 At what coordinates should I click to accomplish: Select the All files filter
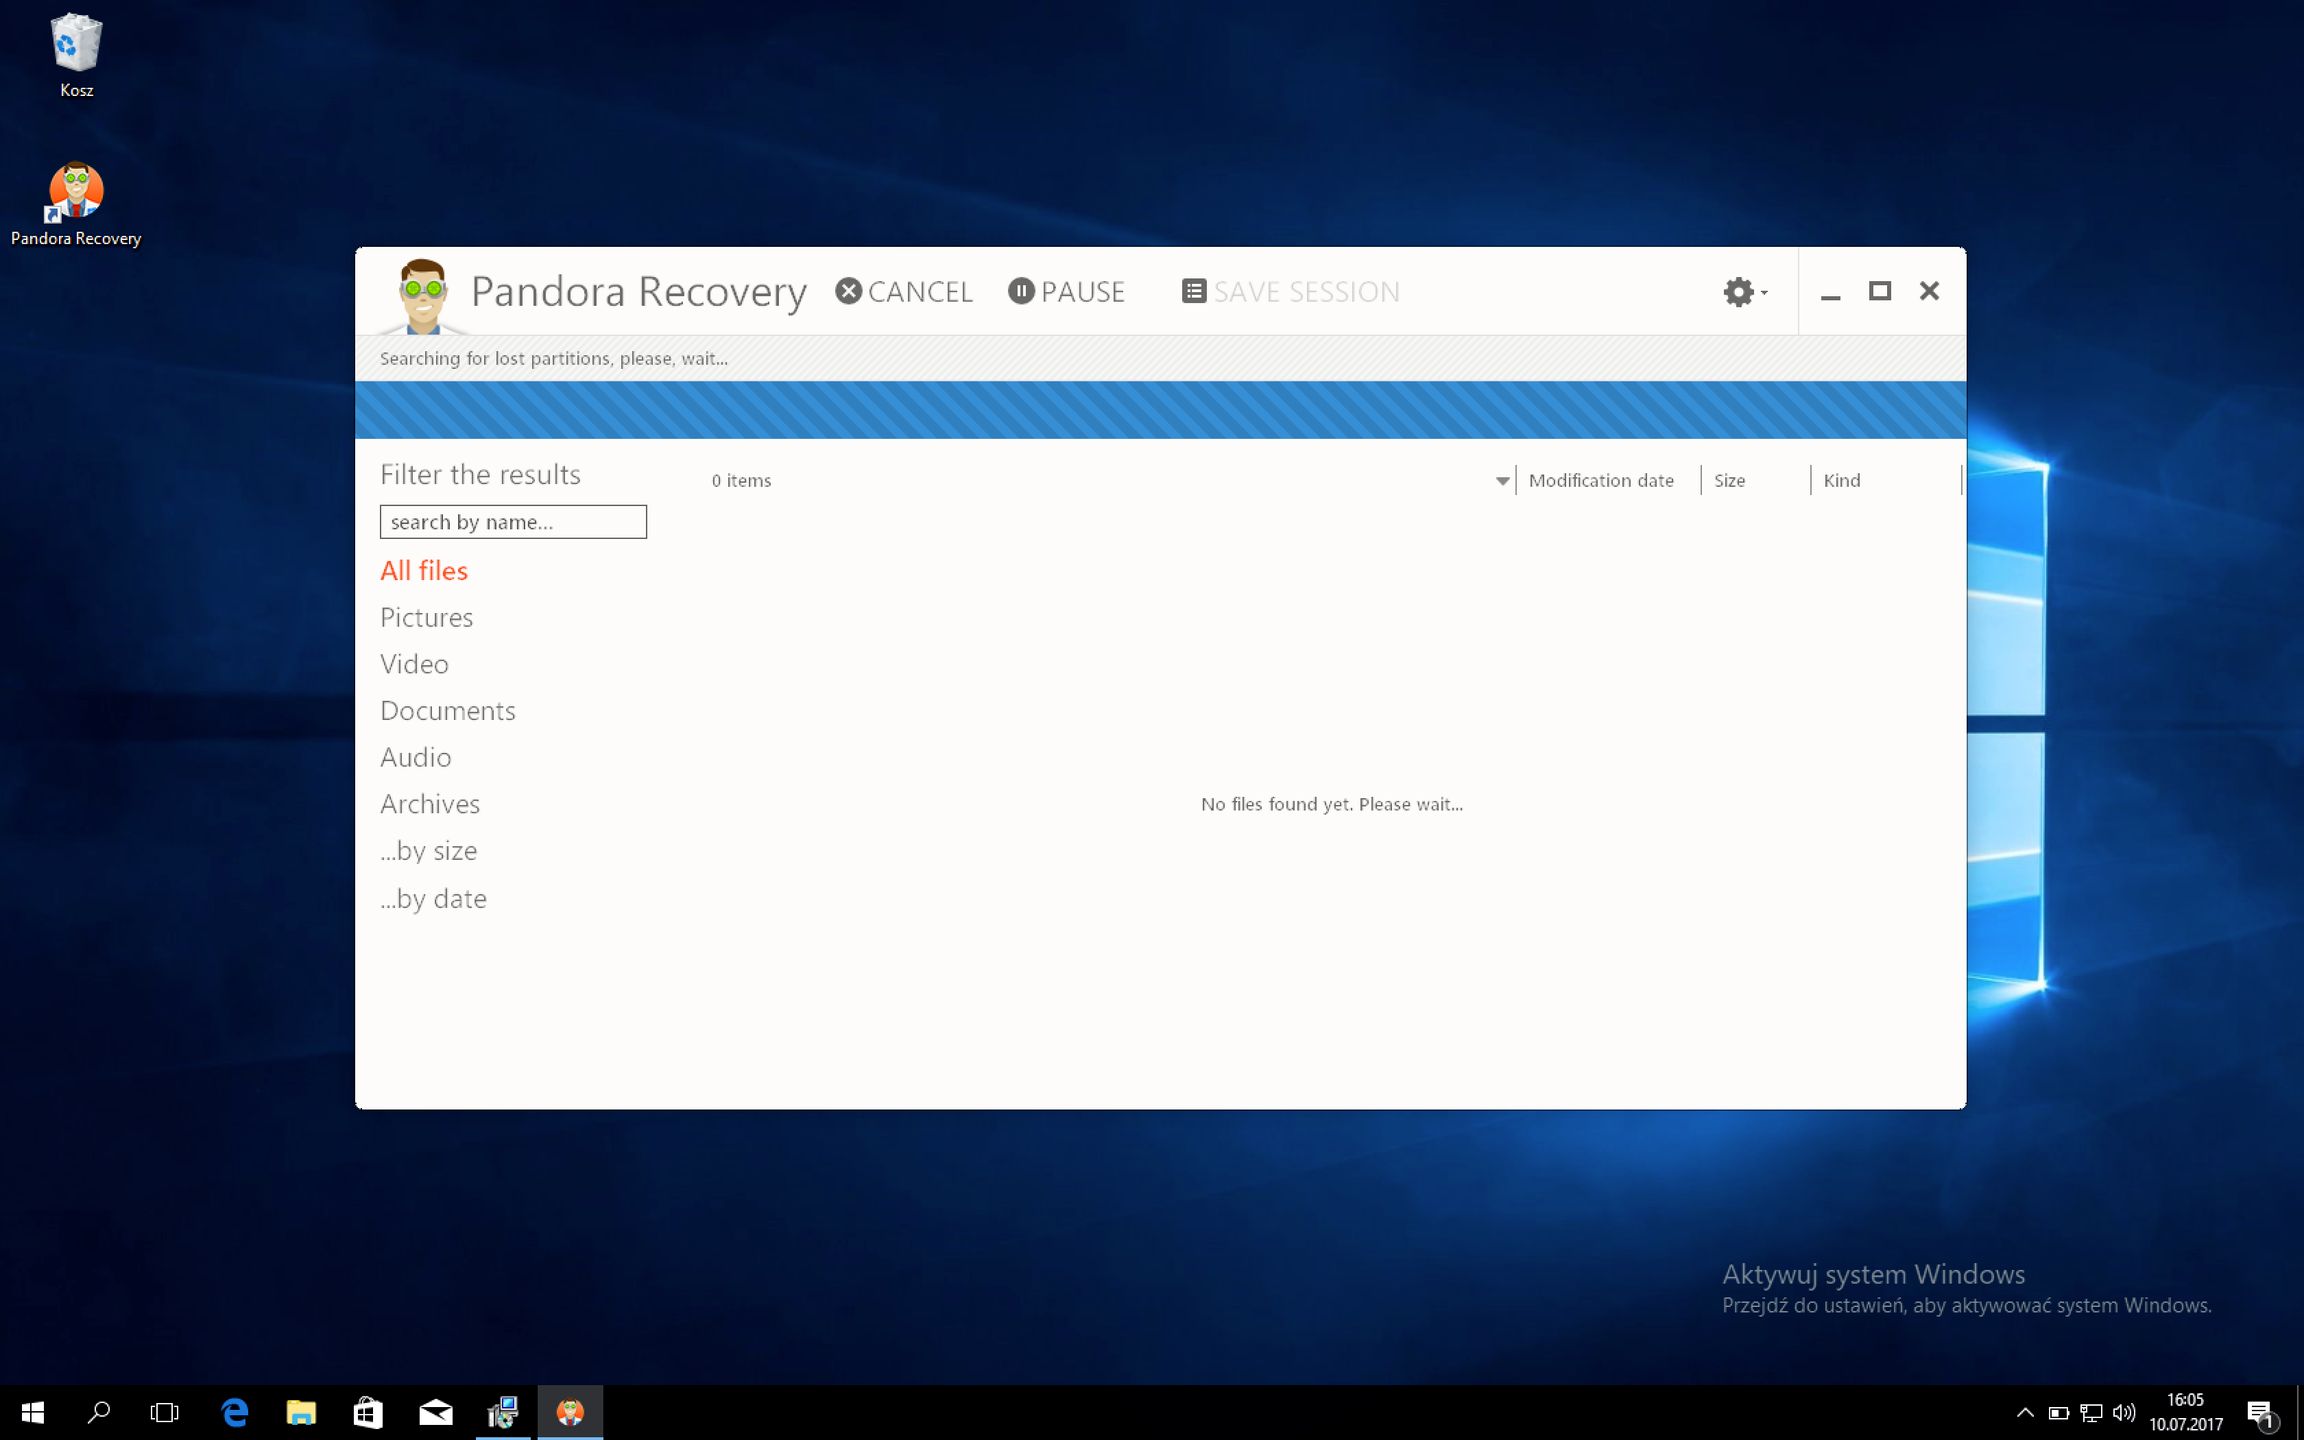point(424,571)
